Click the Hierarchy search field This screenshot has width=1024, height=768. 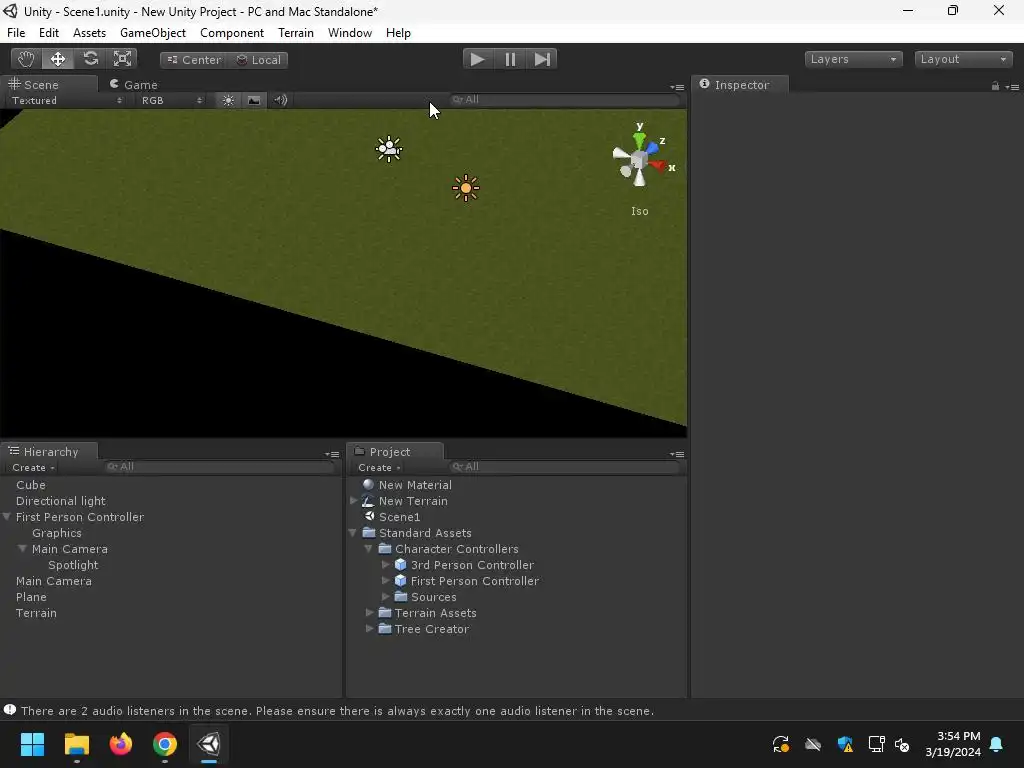[220, 466]
